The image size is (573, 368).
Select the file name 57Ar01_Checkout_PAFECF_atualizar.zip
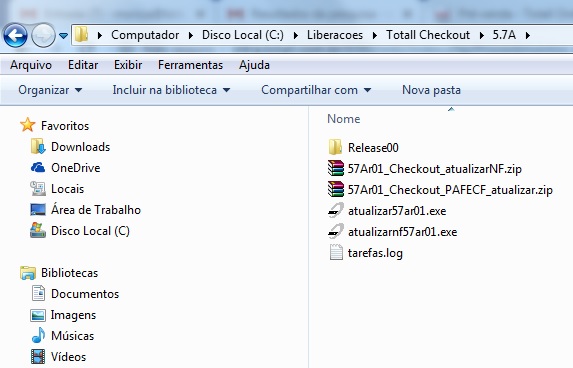point(450,190)
